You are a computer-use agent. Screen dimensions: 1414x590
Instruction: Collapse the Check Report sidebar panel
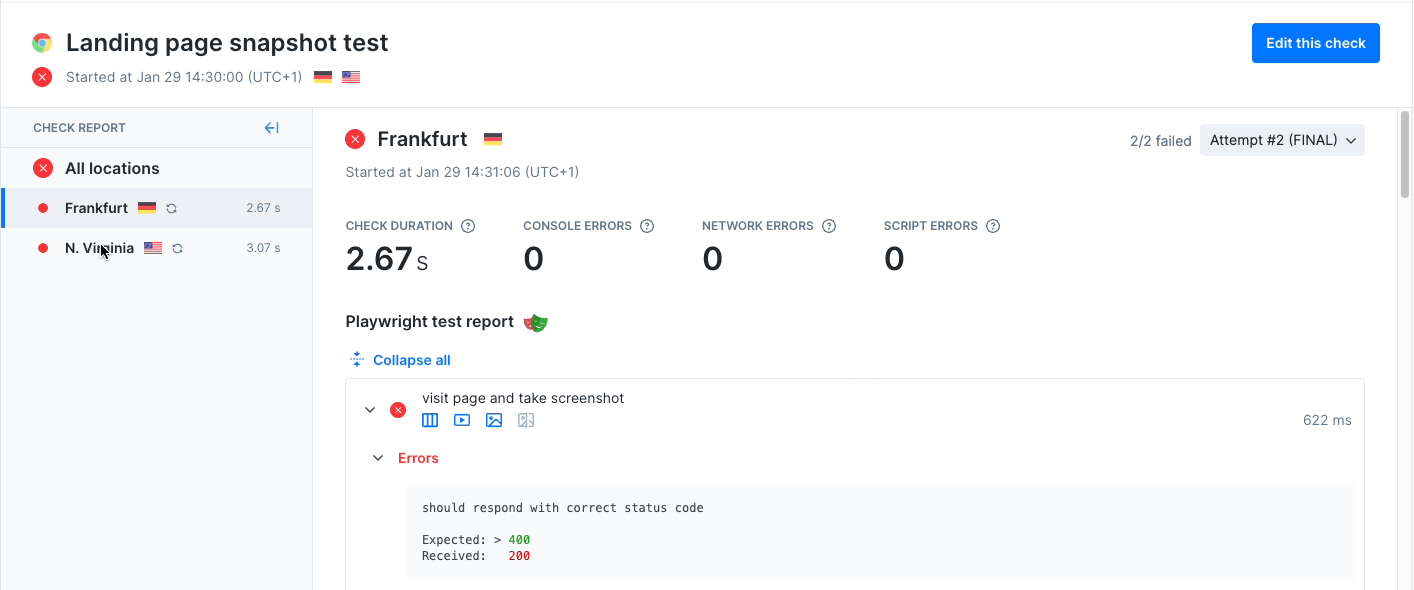[271, 128]
